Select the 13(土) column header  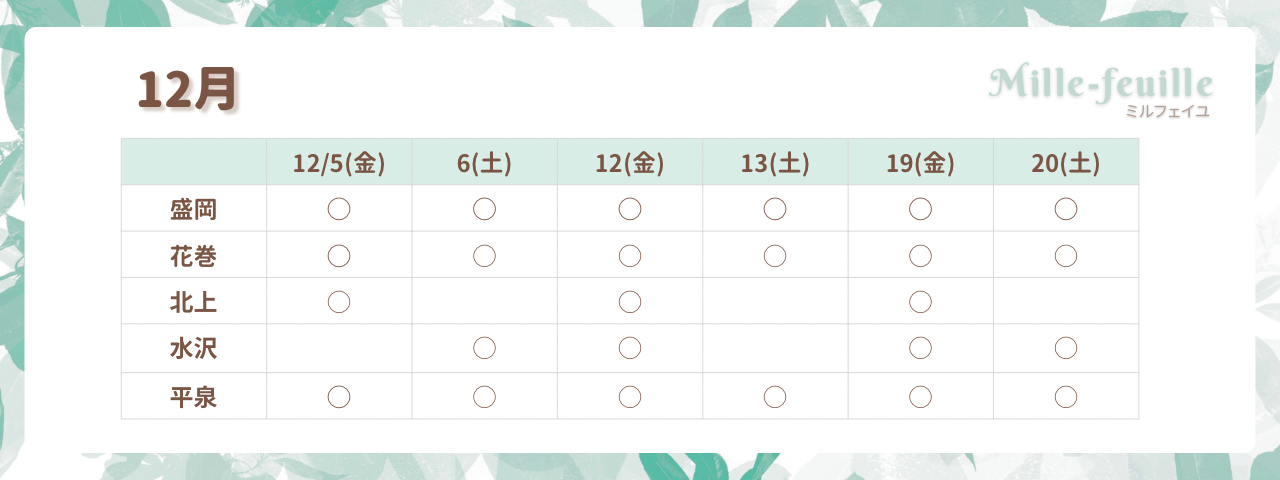[x=775, y=163]
